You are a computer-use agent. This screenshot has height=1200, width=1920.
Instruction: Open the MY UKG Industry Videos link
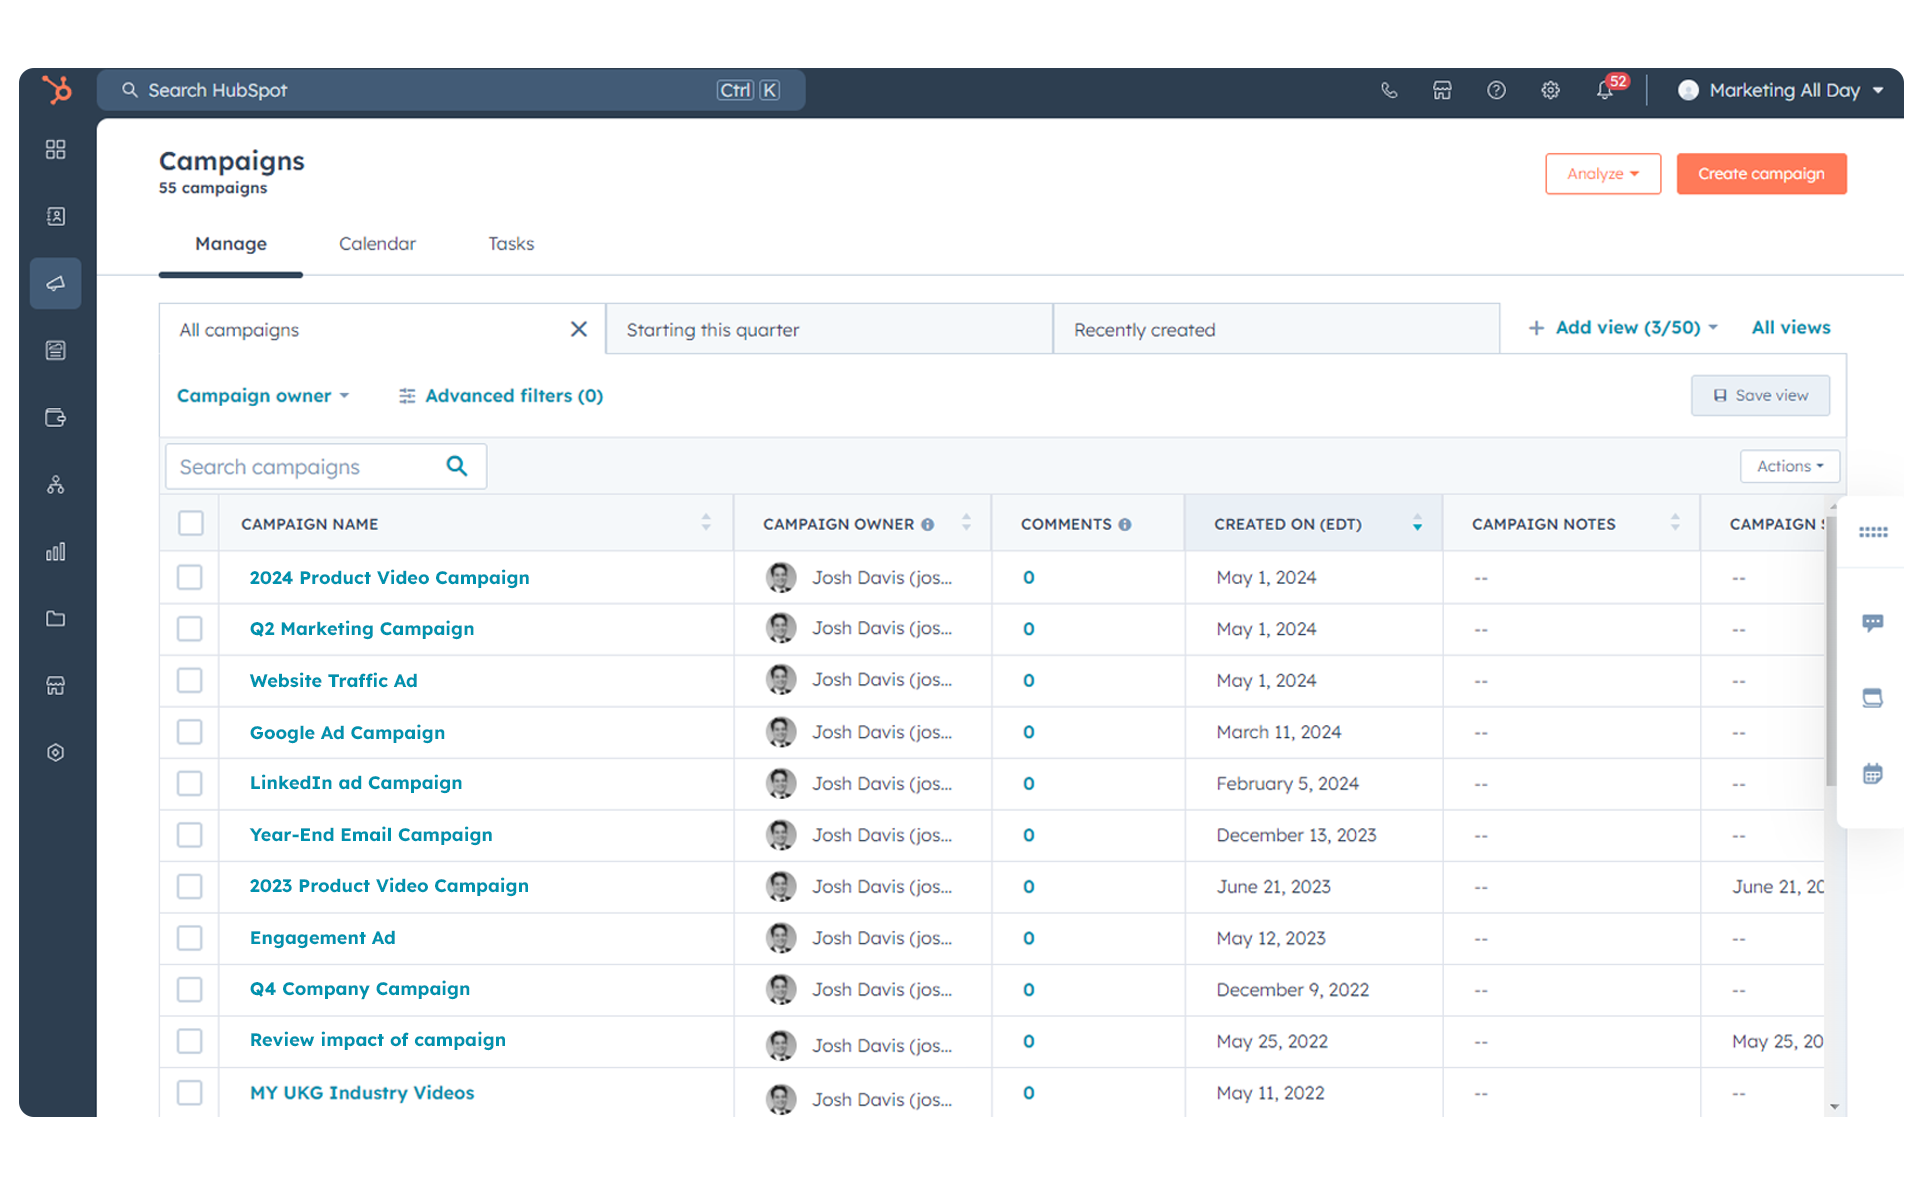[362, 1093]
